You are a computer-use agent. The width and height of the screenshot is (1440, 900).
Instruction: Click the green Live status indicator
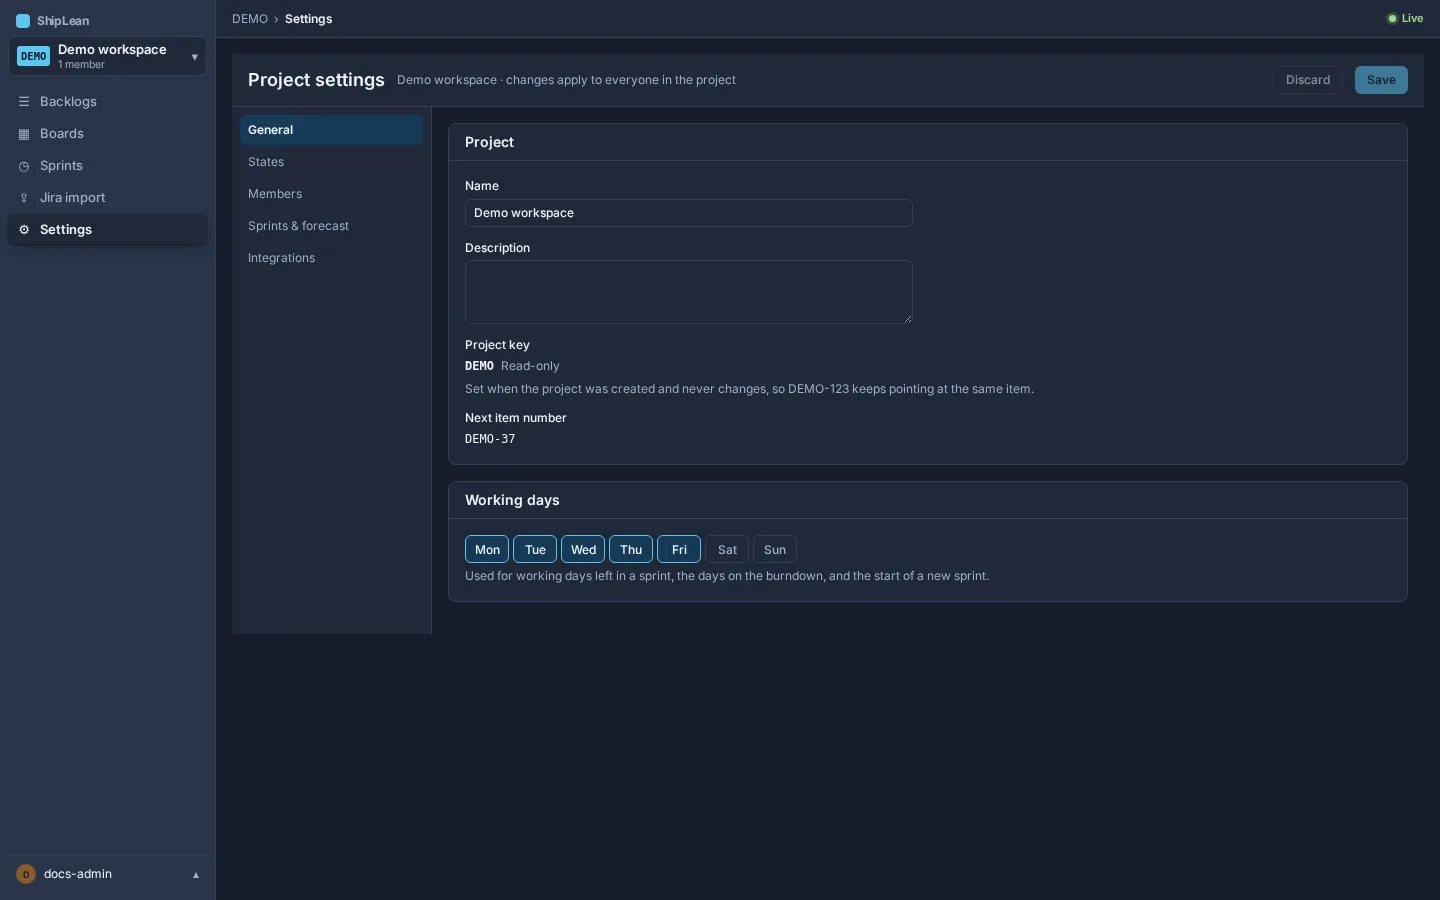(x=1405, y=19)
